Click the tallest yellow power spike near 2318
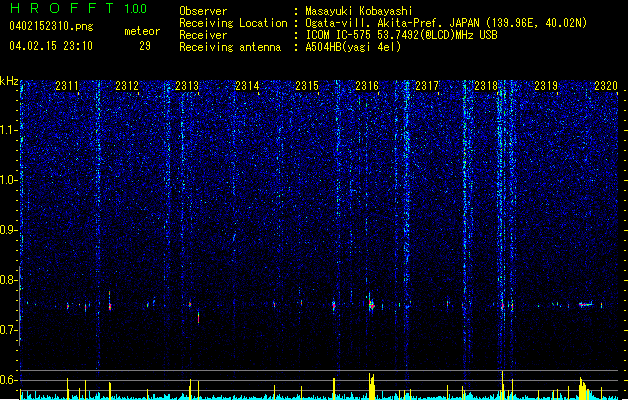 [x=502, y=385]
